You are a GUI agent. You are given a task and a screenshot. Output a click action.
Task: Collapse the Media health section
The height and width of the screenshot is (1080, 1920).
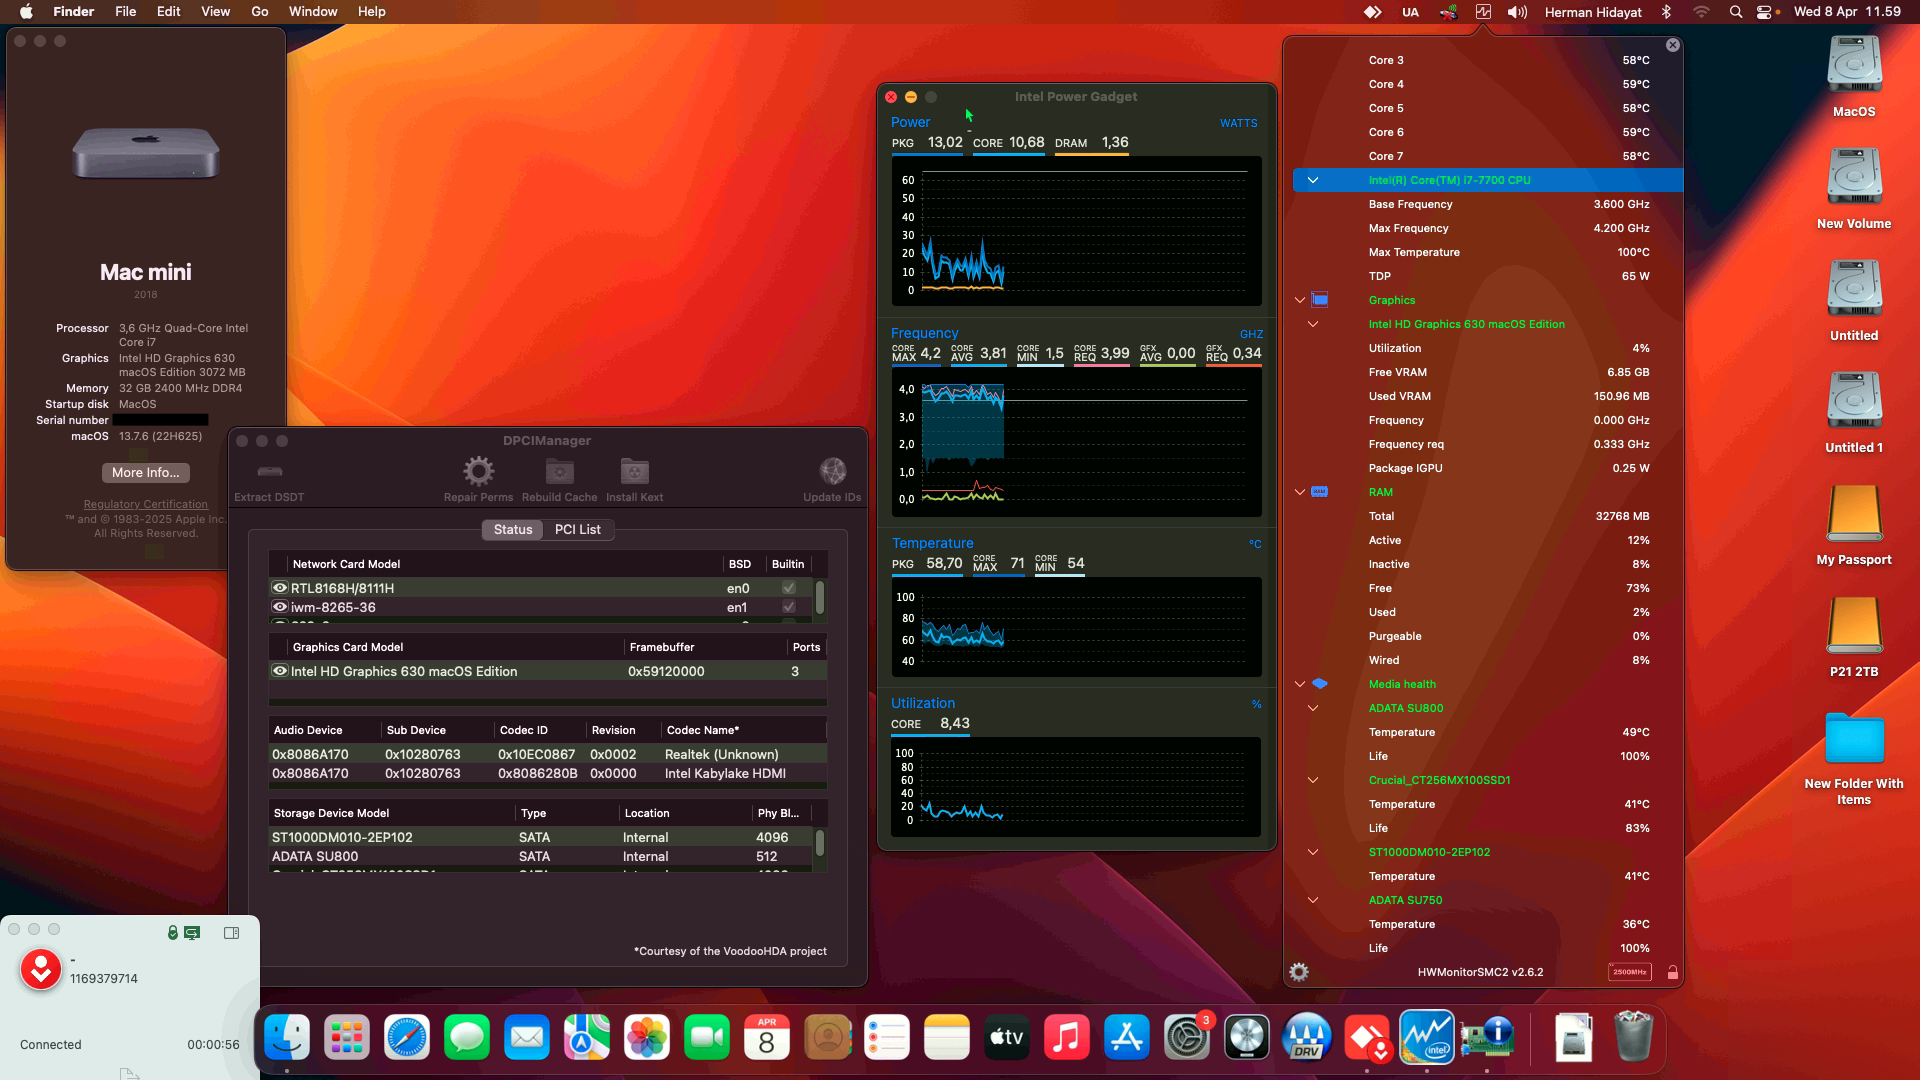(x=1300, y=684)
